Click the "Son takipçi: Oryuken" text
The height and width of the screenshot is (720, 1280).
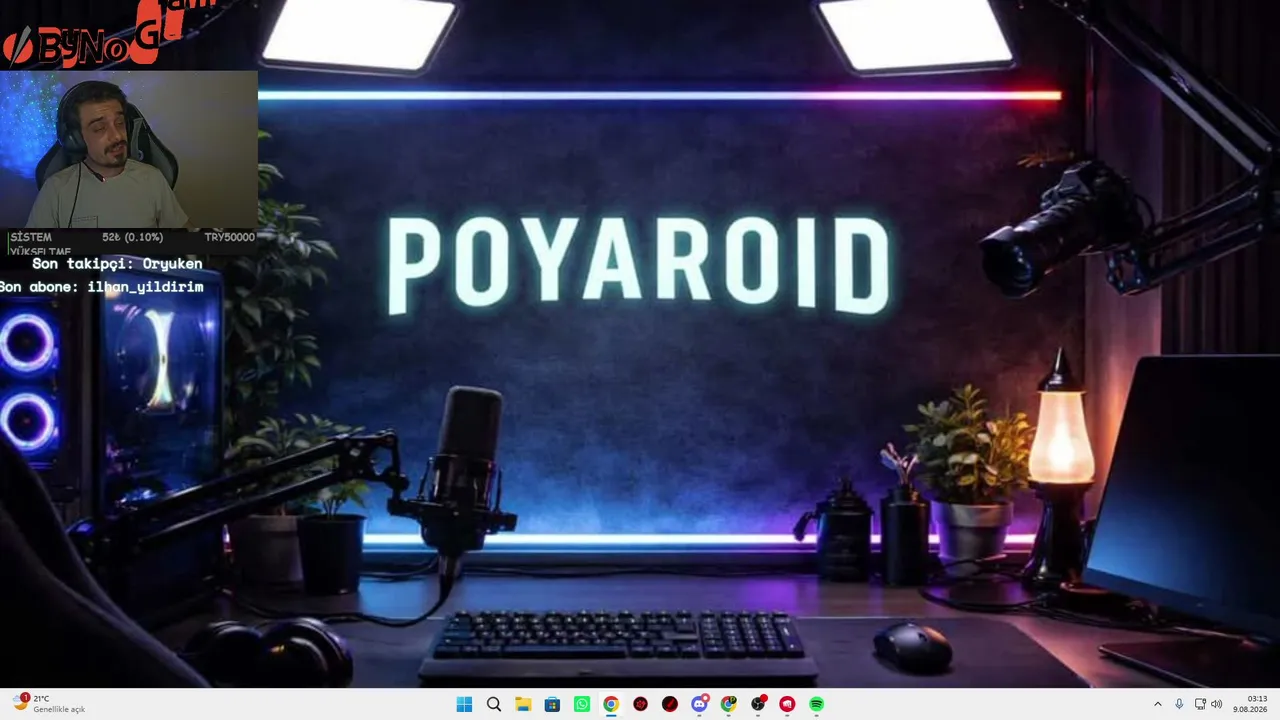pyautogui.click(x=117, y=264)
